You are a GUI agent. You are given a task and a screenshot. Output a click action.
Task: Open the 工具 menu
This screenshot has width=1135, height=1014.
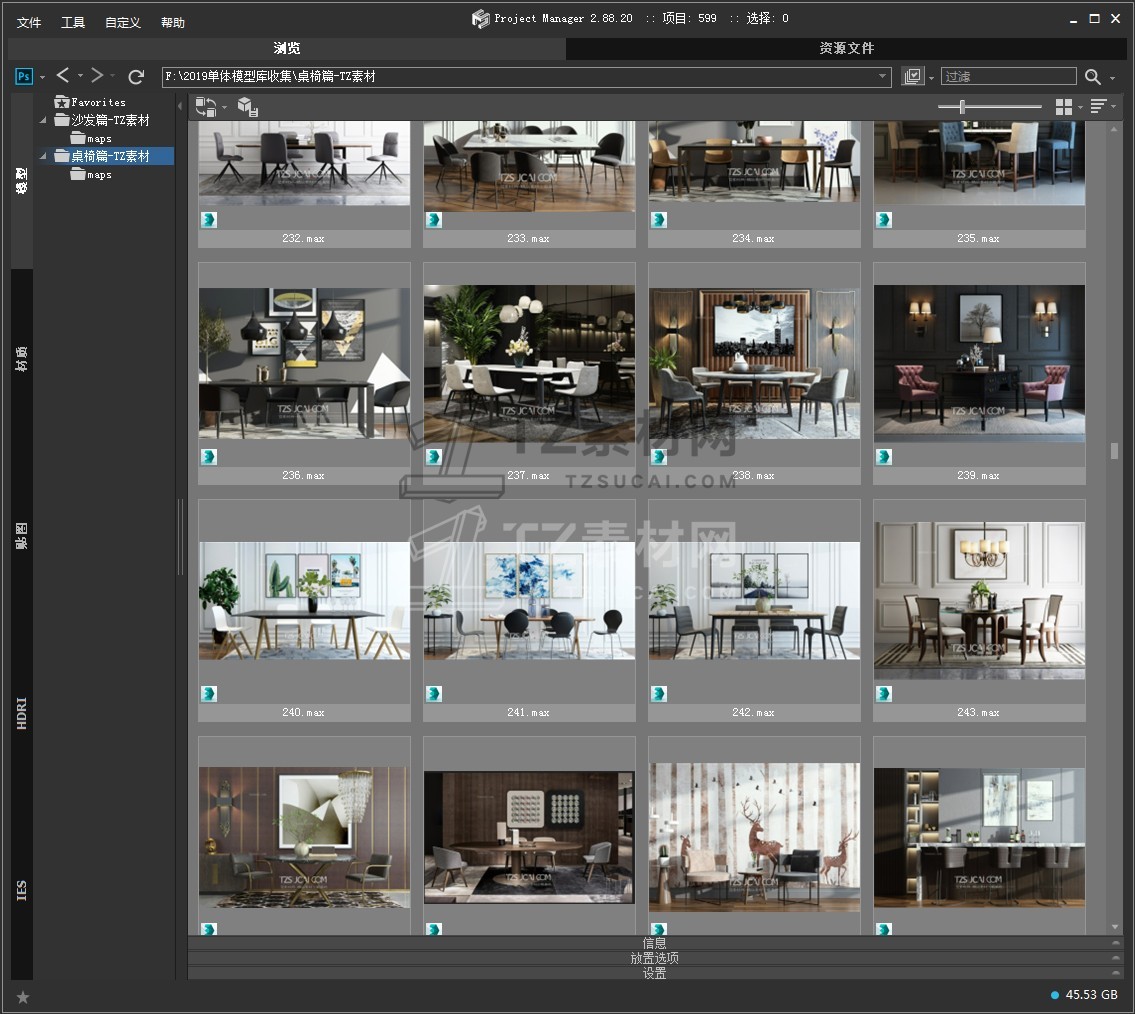(x=73, y=22)
